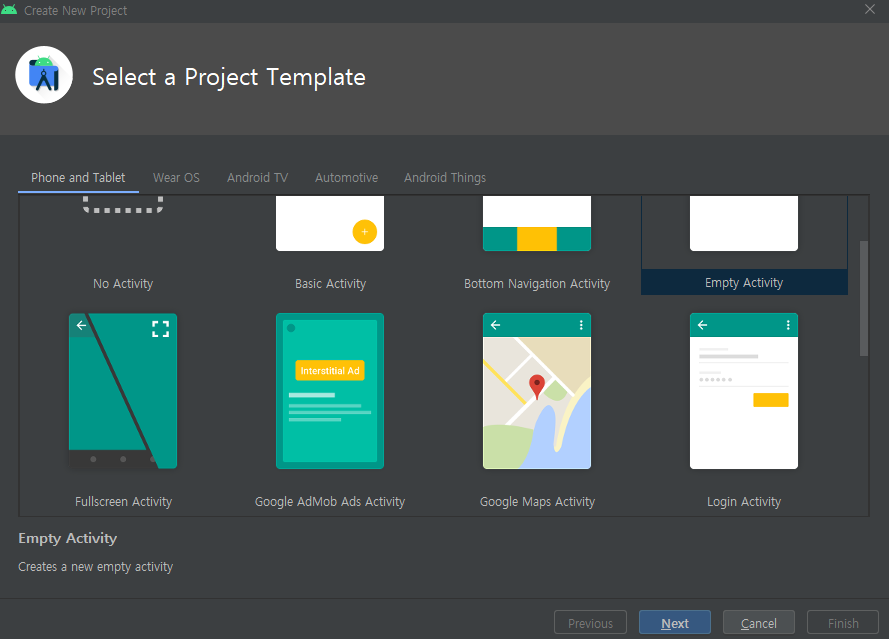Click back arrow in Google Maps thumbnail
The height and width of the screenshot is (639, 889).
click(496, 325)
